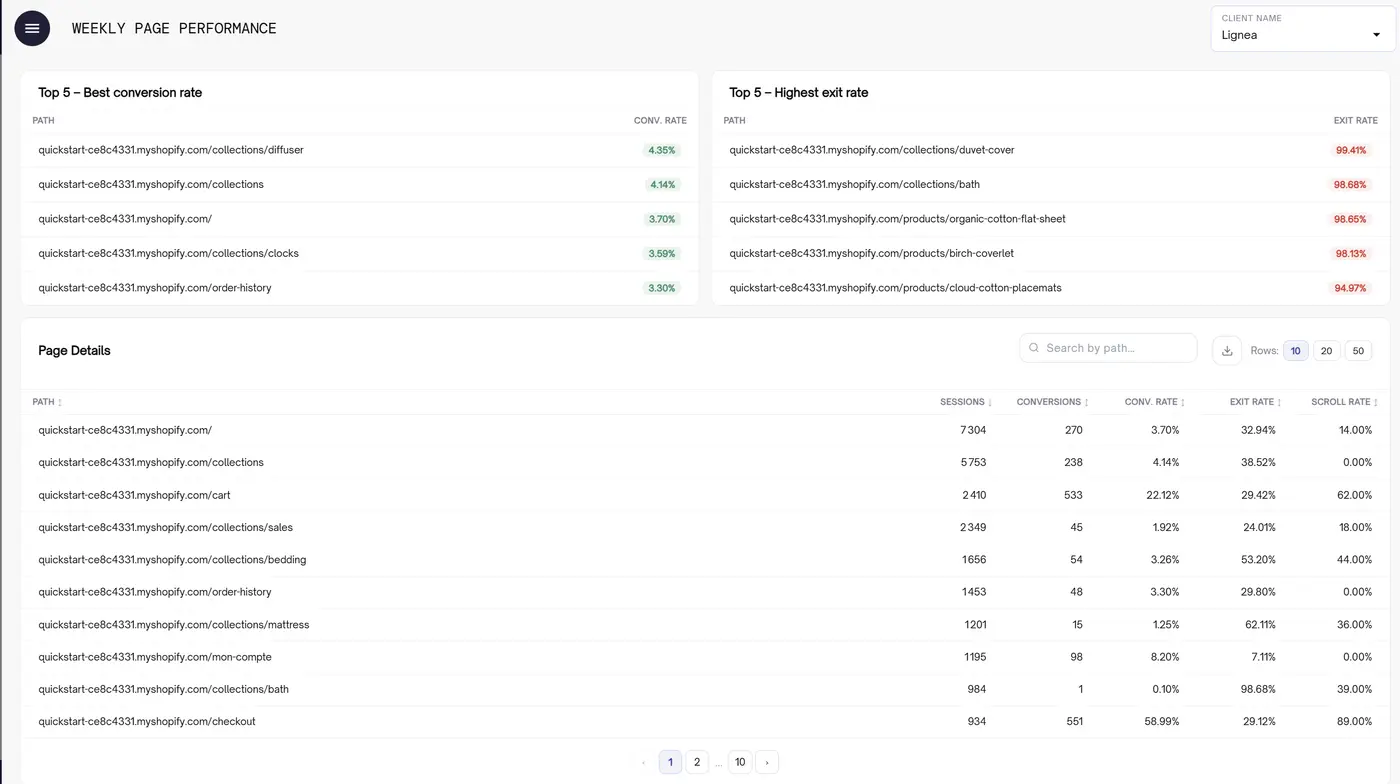Sort by Scroll Rate column arrow
Image resolution: width=1400 pixels, height=784 pixels.
tap(1376, 403)
